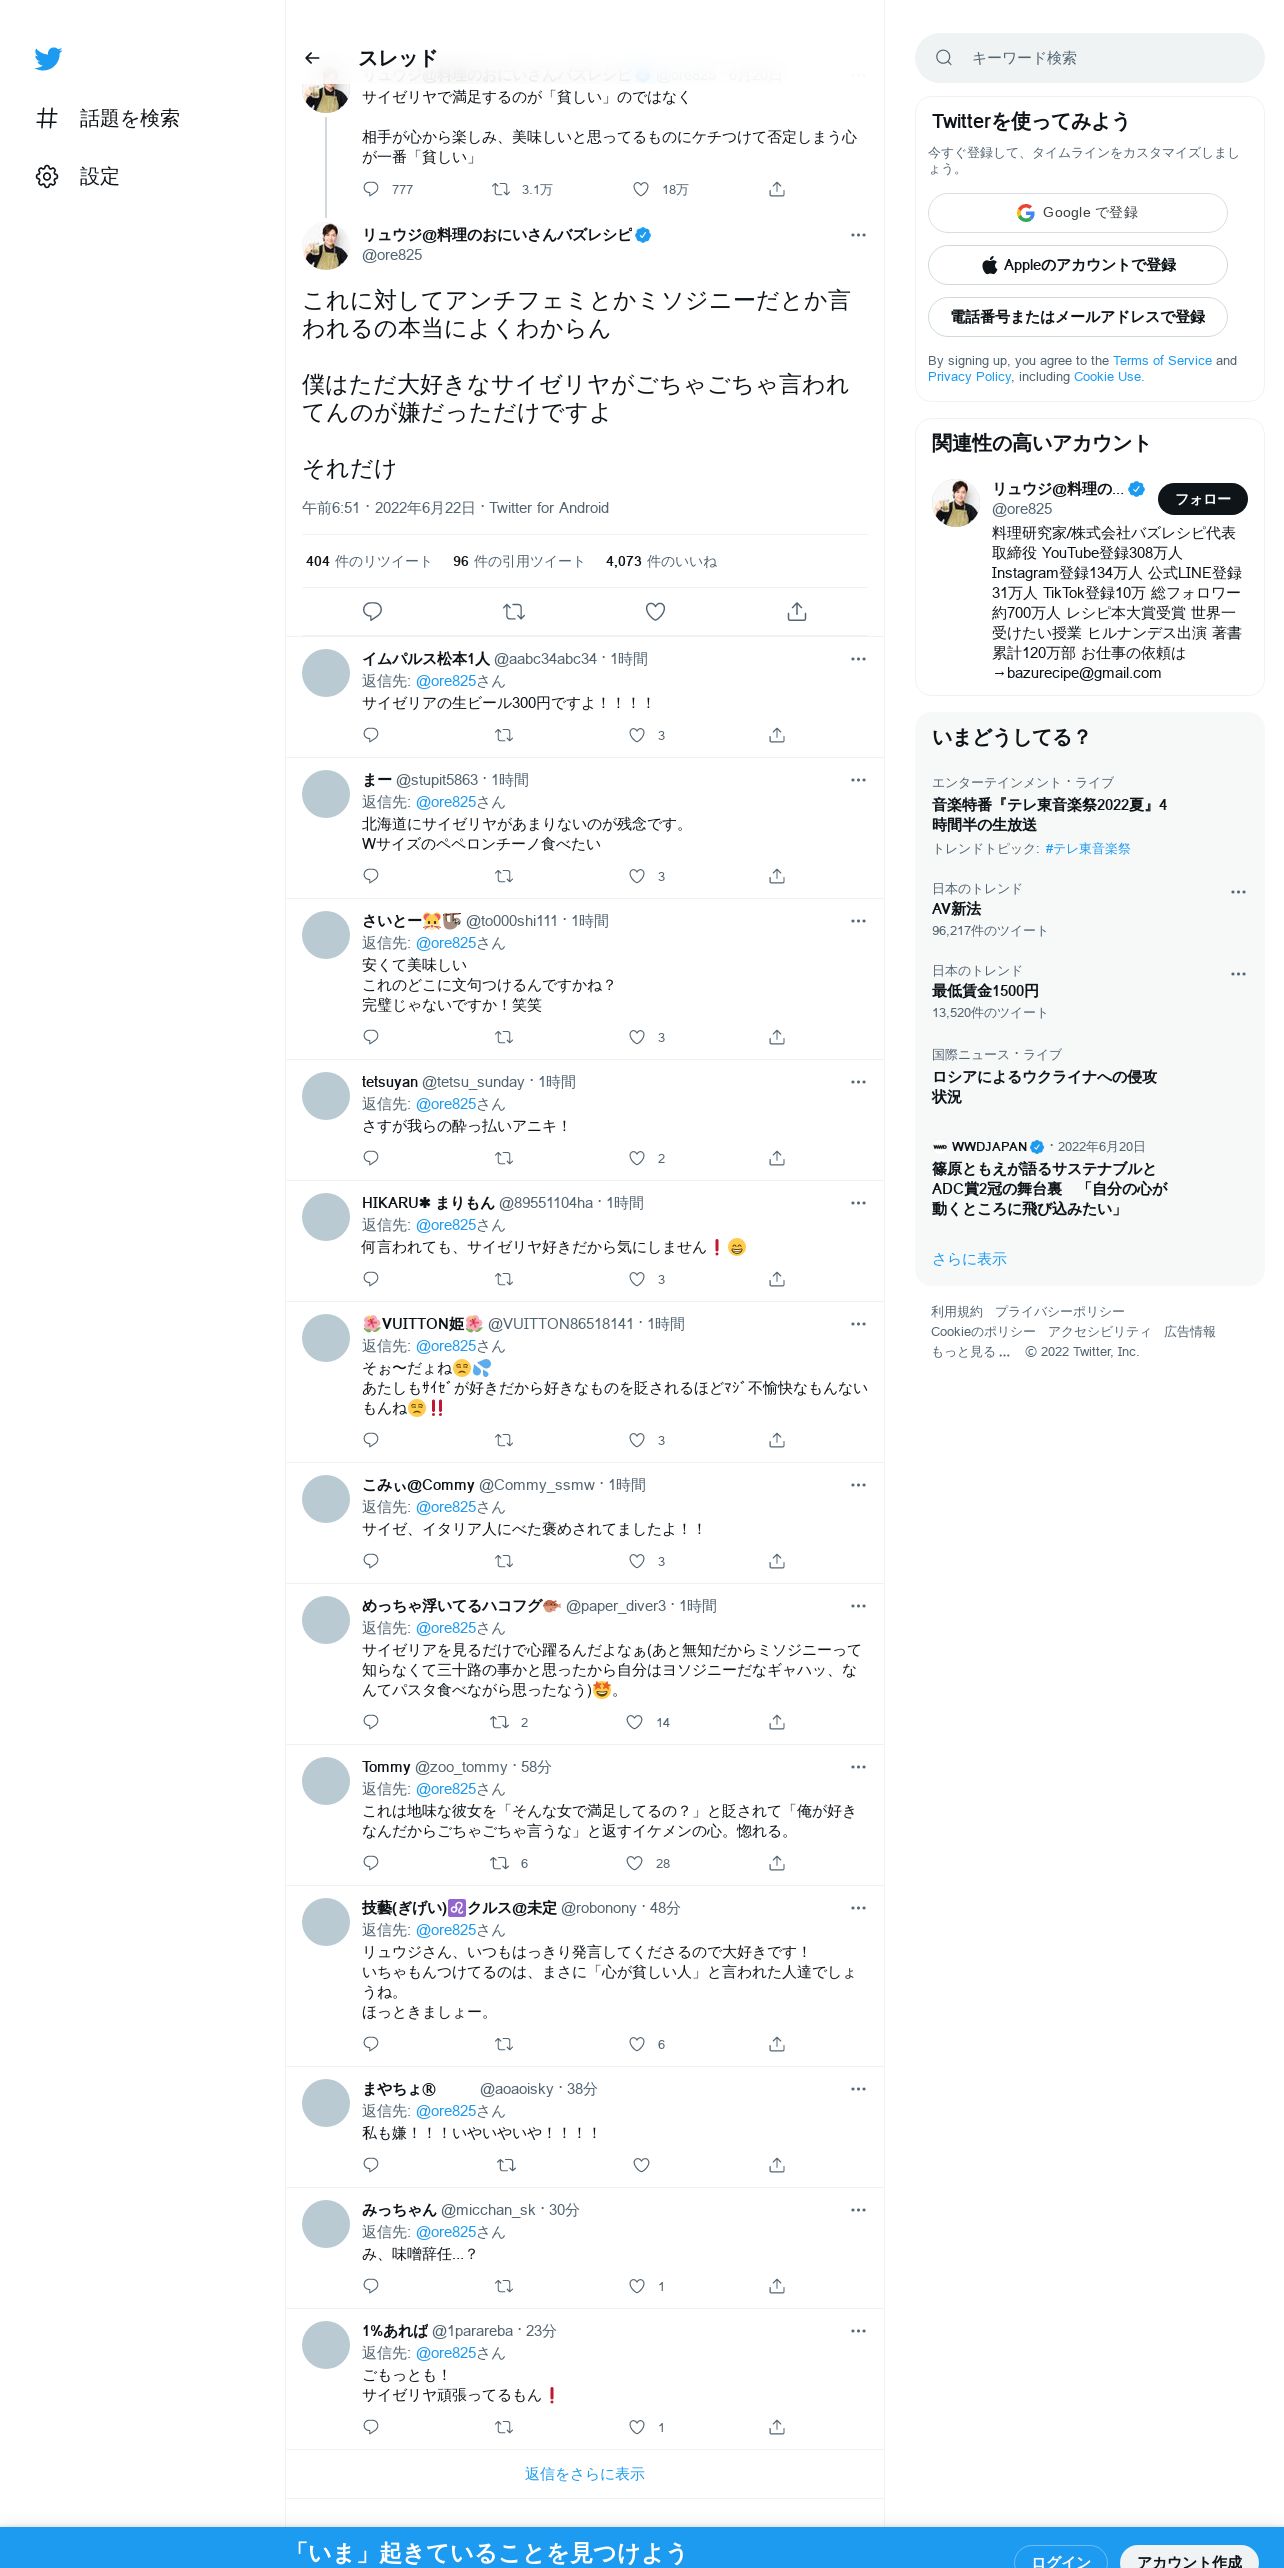Sign up with Apple account
1284x2568 pixels.
click(x=1077, y=265)
